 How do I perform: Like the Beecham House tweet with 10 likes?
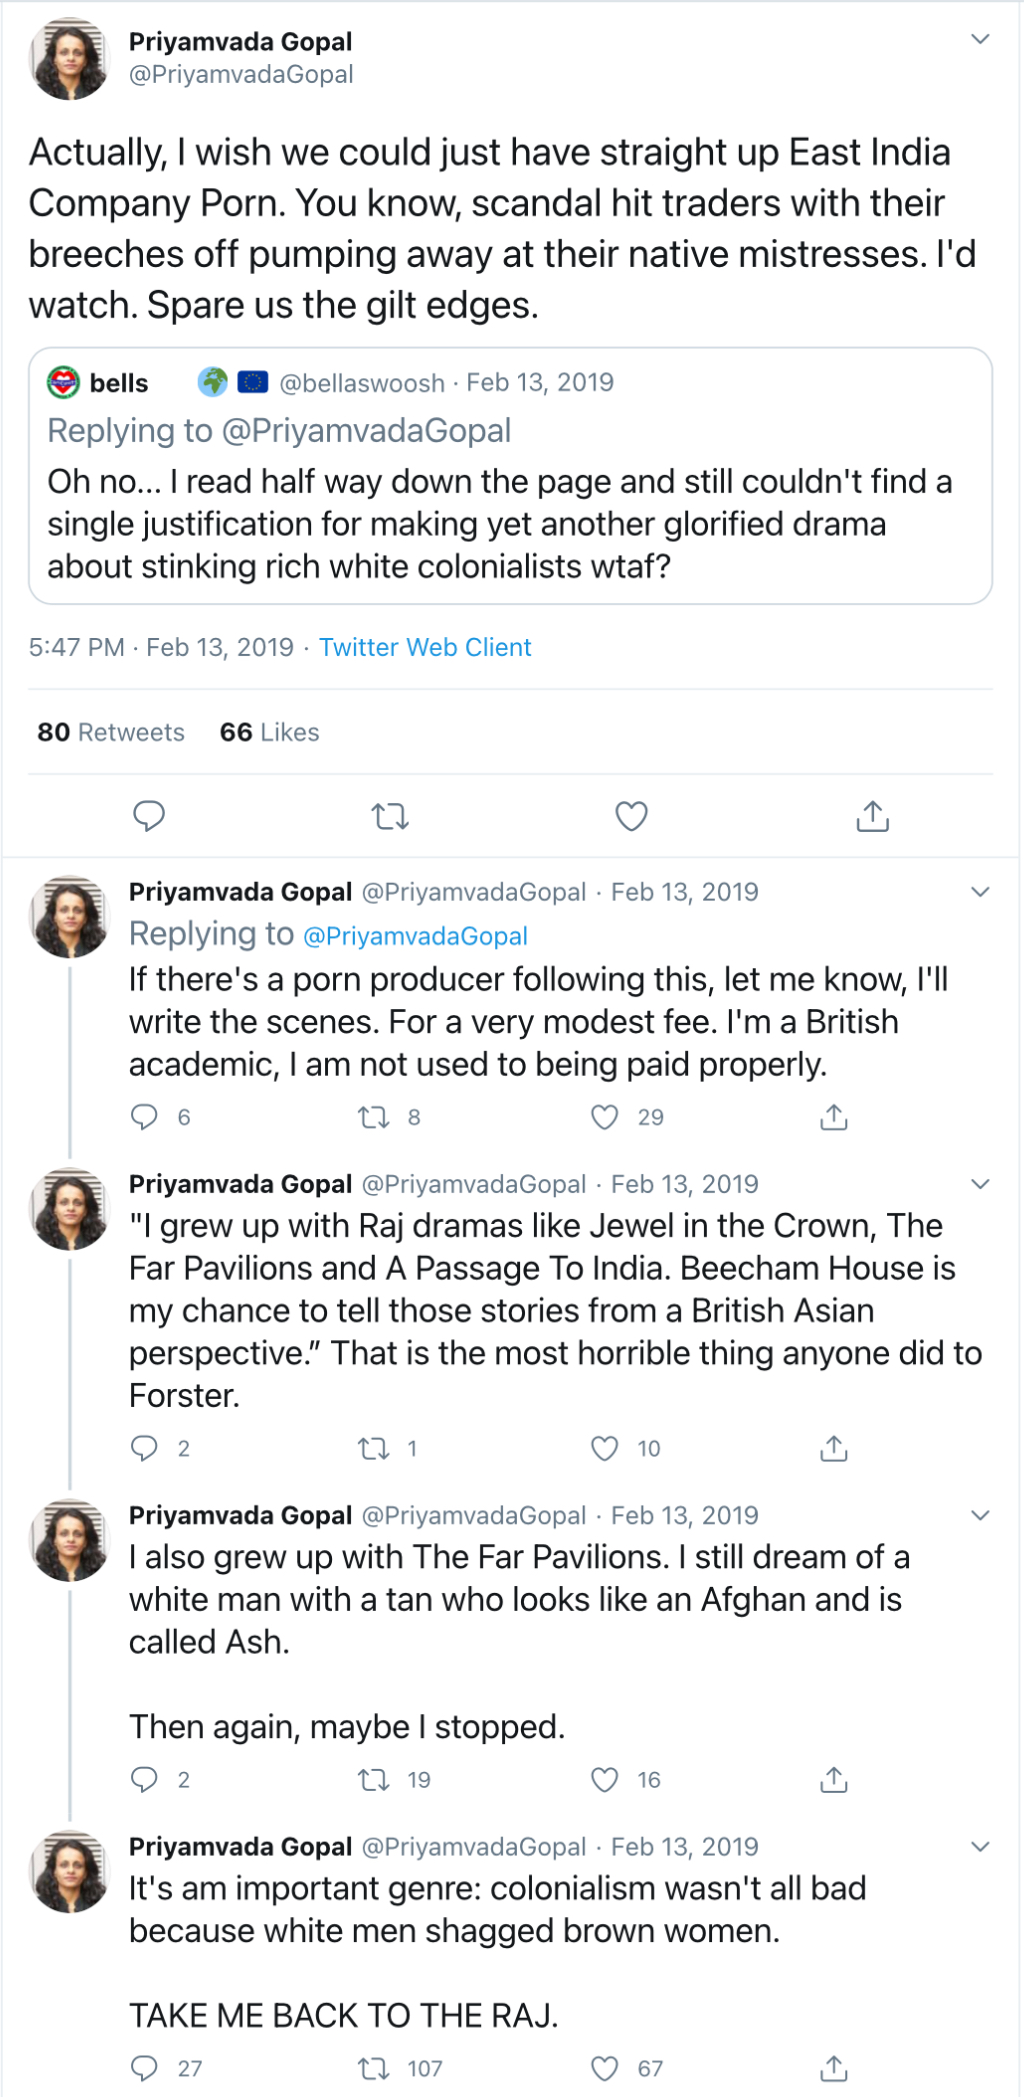point(604,1448)
